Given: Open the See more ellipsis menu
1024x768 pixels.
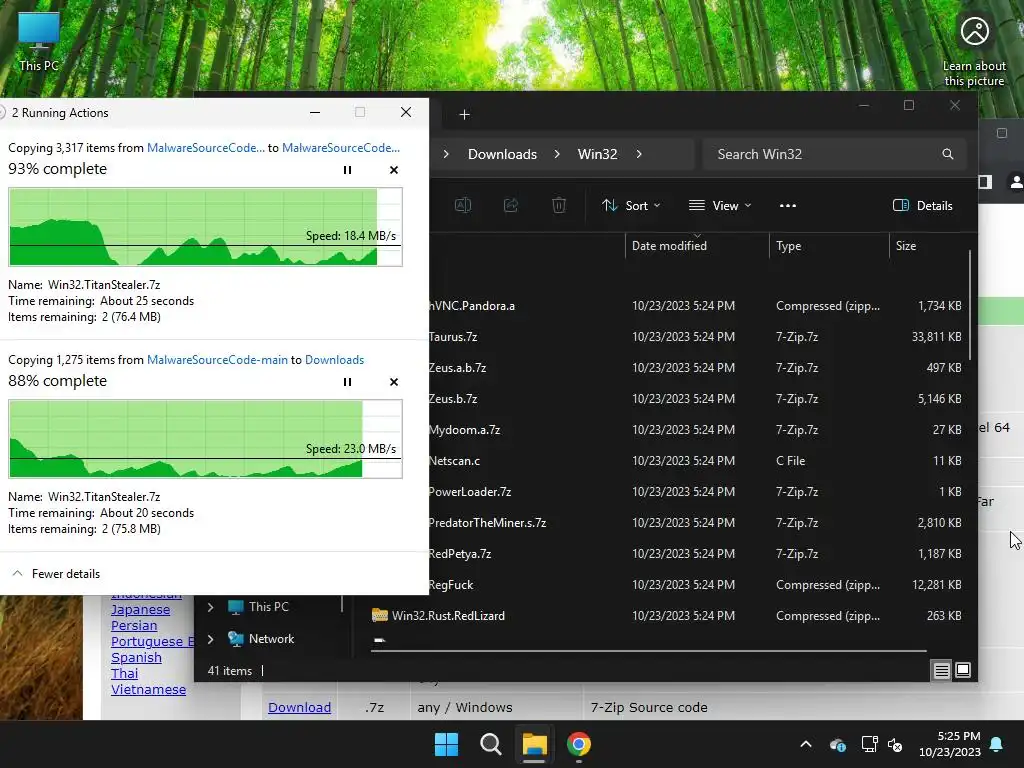Looking at the screenshot, I should [788, 206].
